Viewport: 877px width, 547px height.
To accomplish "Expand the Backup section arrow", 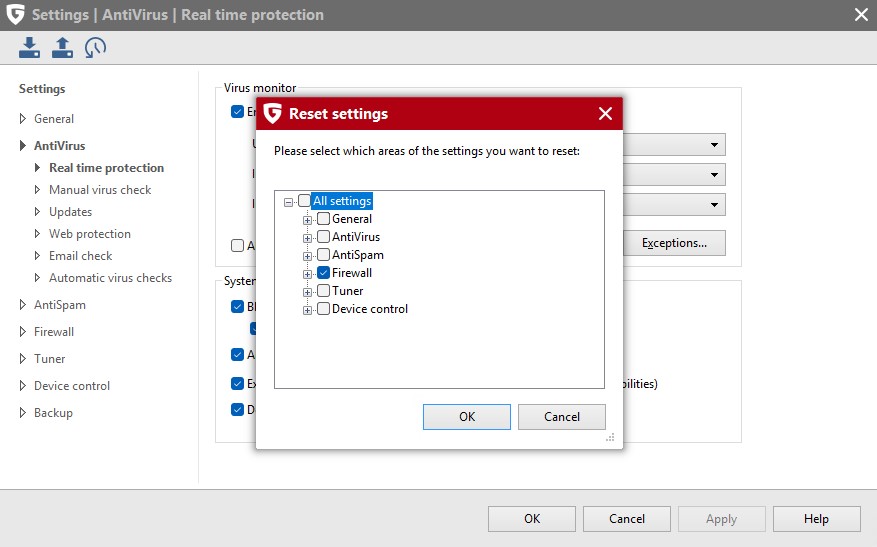I will pos(22,413).
